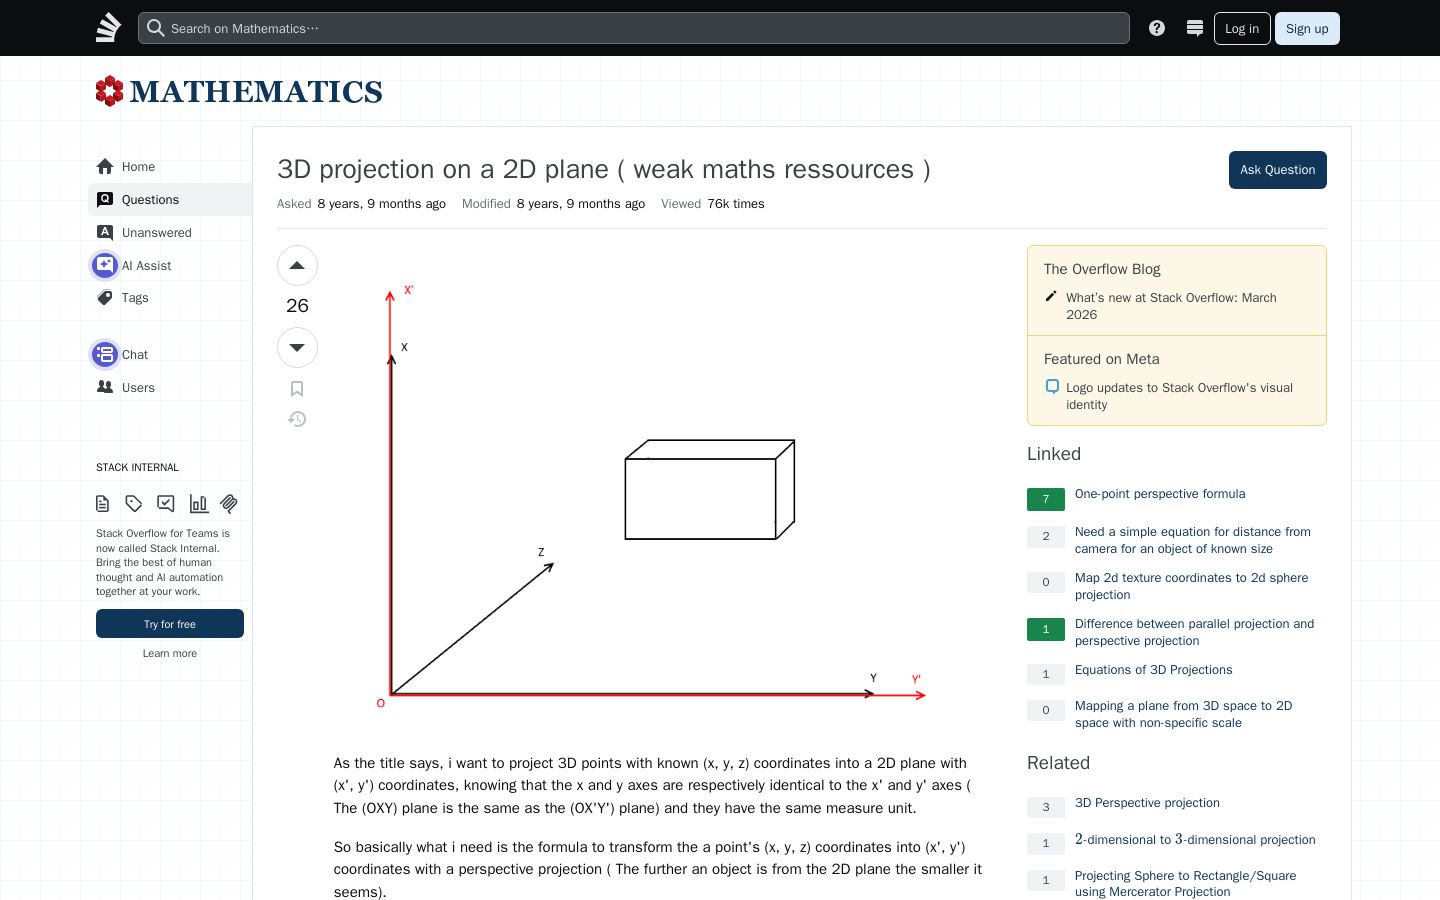Bookmark this question
This screenshot has height=900, width=1440.
[297, 389]
